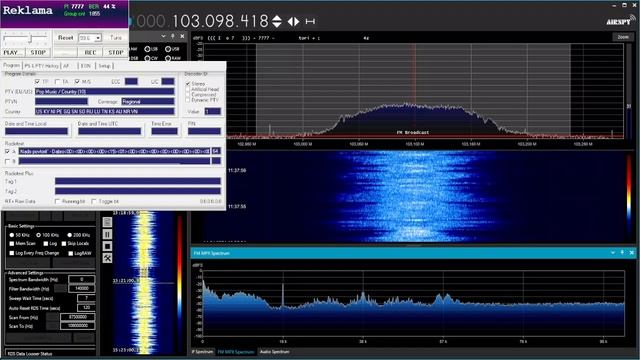The height and width of the screenshot is (360, 640).
Task: Pin the panel behind the RDS window
Action: (173, 36)
